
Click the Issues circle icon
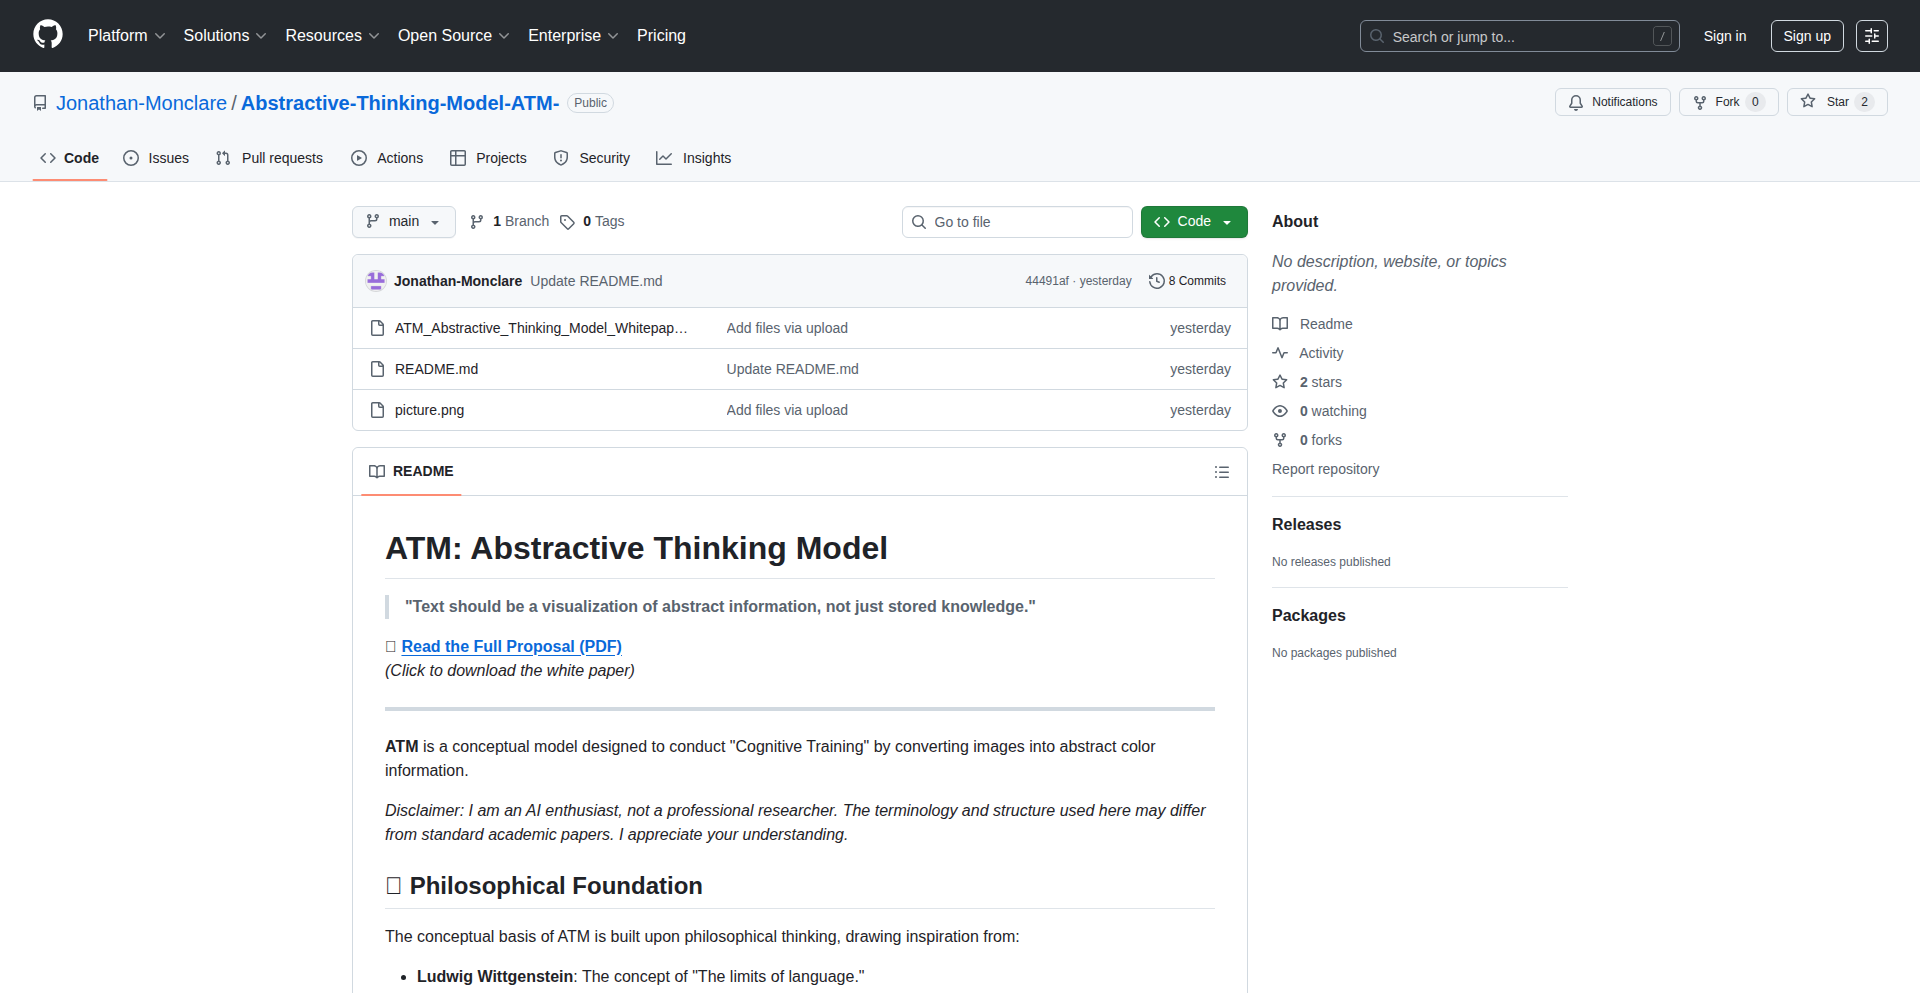(131, 158)
